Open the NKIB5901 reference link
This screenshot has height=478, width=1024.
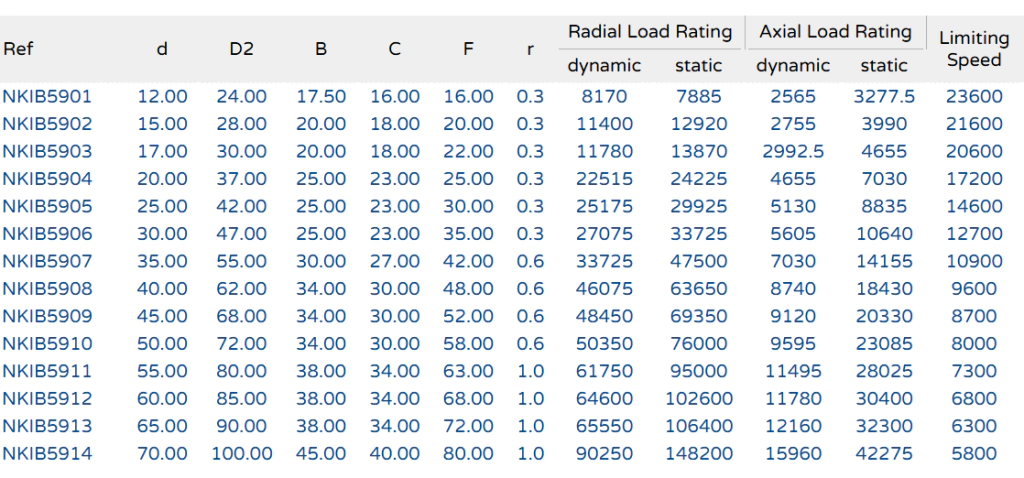[47, 97]
